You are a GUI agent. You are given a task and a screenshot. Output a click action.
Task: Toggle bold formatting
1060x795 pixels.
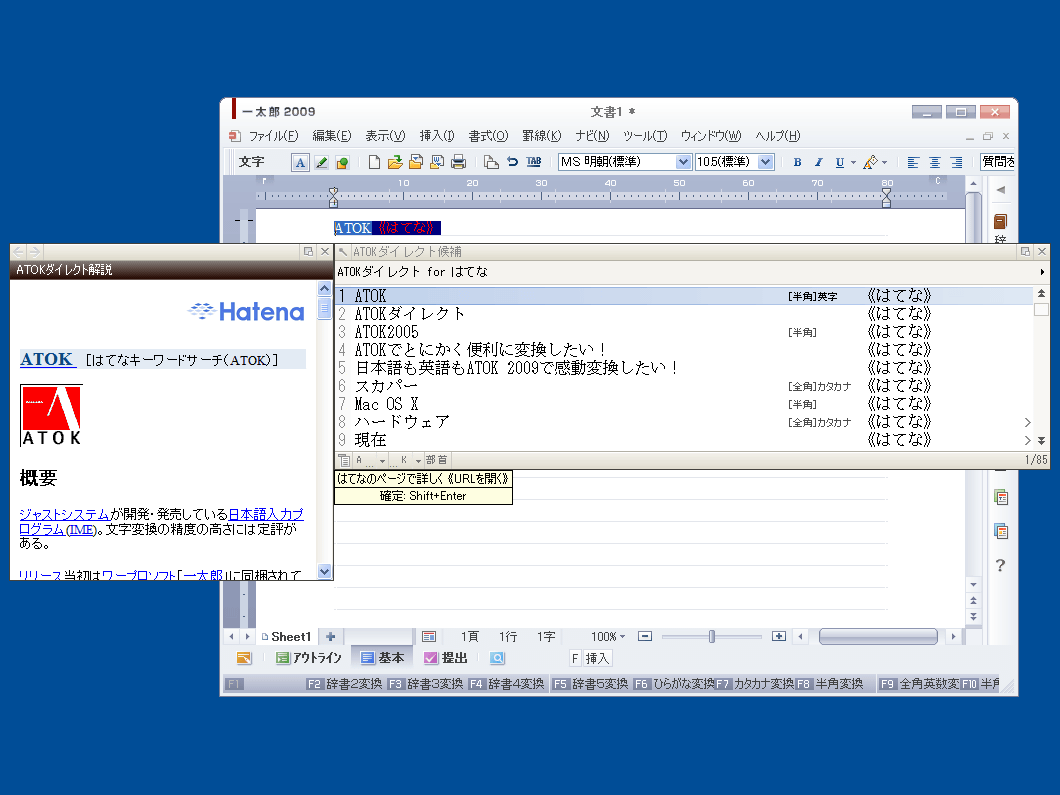797,162
